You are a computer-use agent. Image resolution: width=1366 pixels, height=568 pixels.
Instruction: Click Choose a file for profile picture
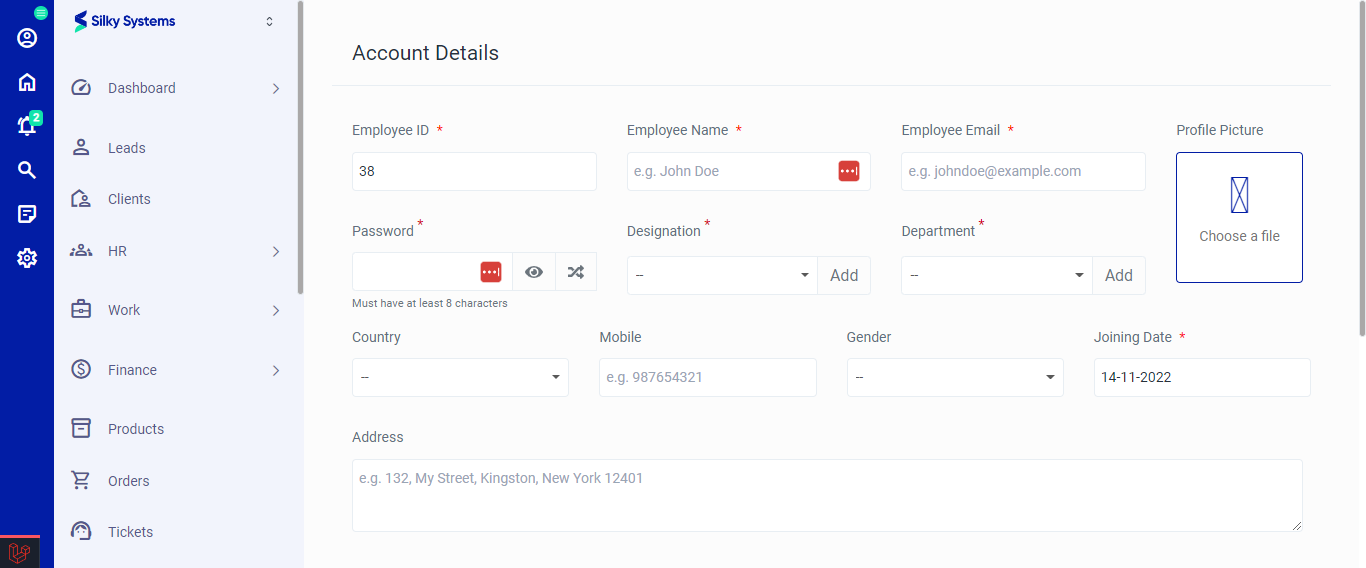coord(1240,217)
